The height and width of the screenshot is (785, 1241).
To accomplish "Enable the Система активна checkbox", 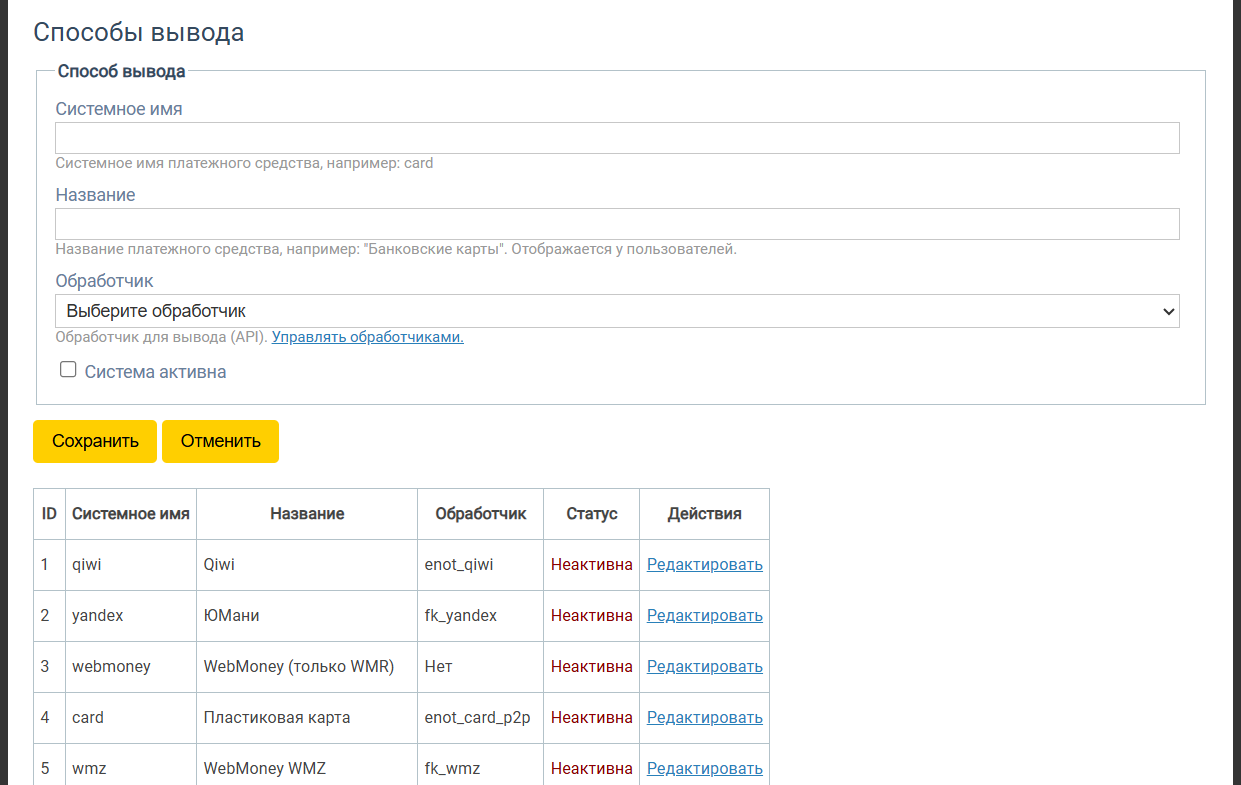I will tap(68, 370).
